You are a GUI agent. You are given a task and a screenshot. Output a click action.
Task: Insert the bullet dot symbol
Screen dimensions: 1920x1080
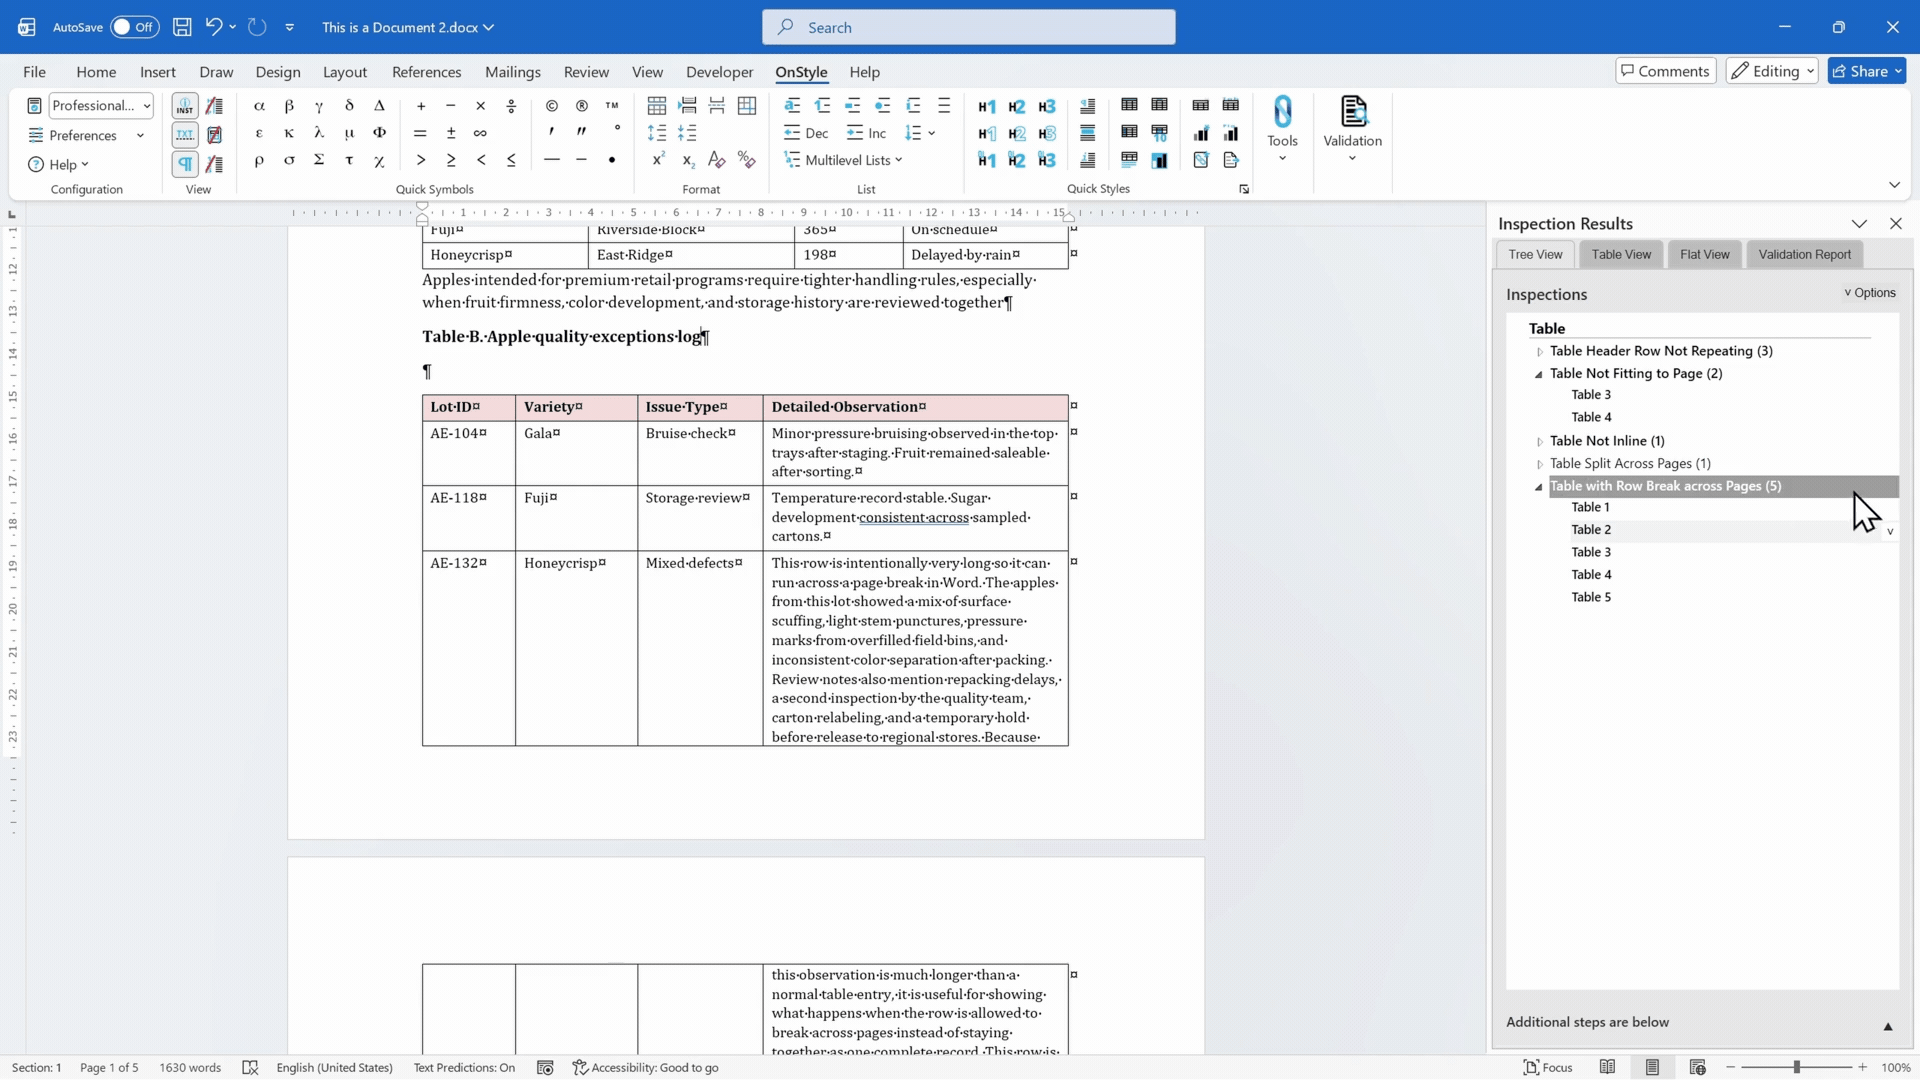click(612, 160)
